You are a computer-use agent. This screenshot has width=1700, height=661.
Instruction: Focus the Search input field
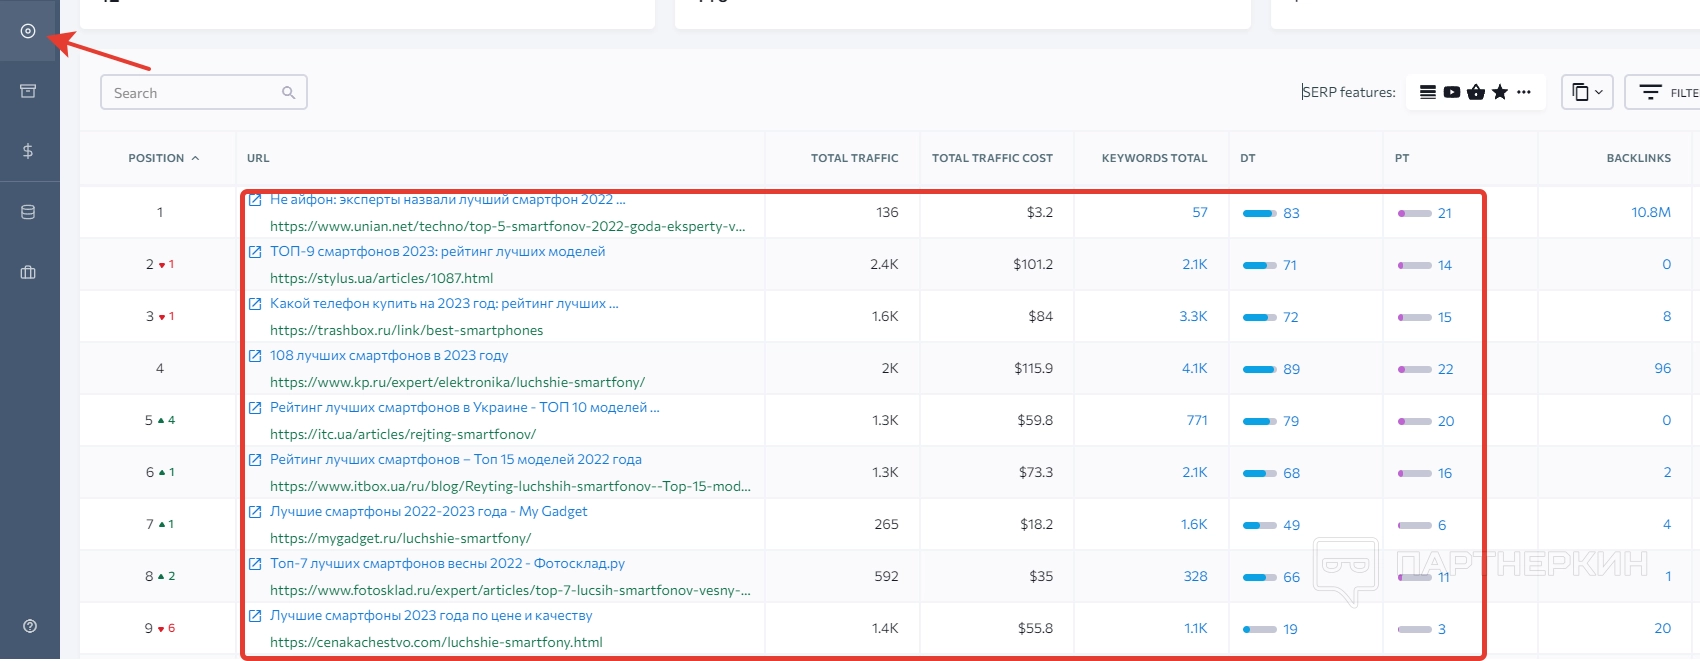click(x=195, y=93)
